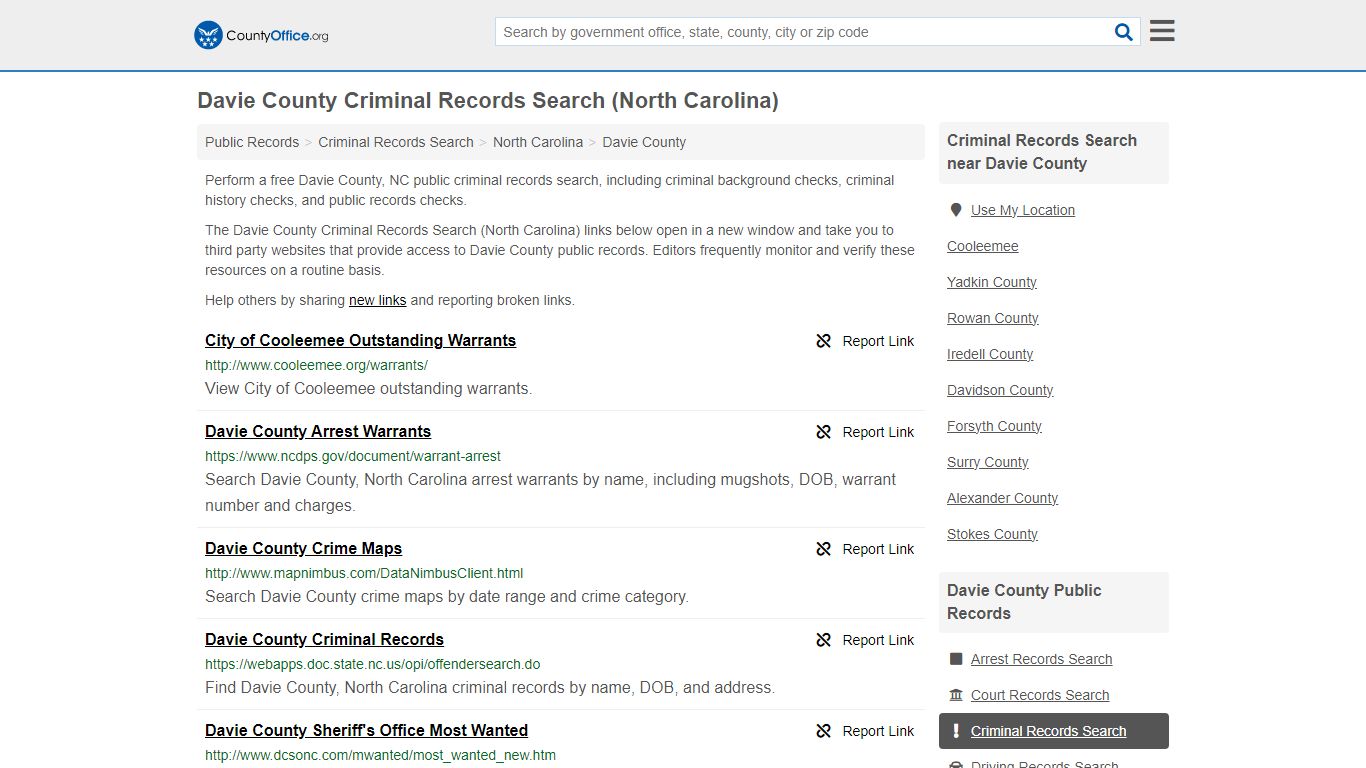
Task: Go to Stokes County nearby search
Action: click(x=992, y=534)
